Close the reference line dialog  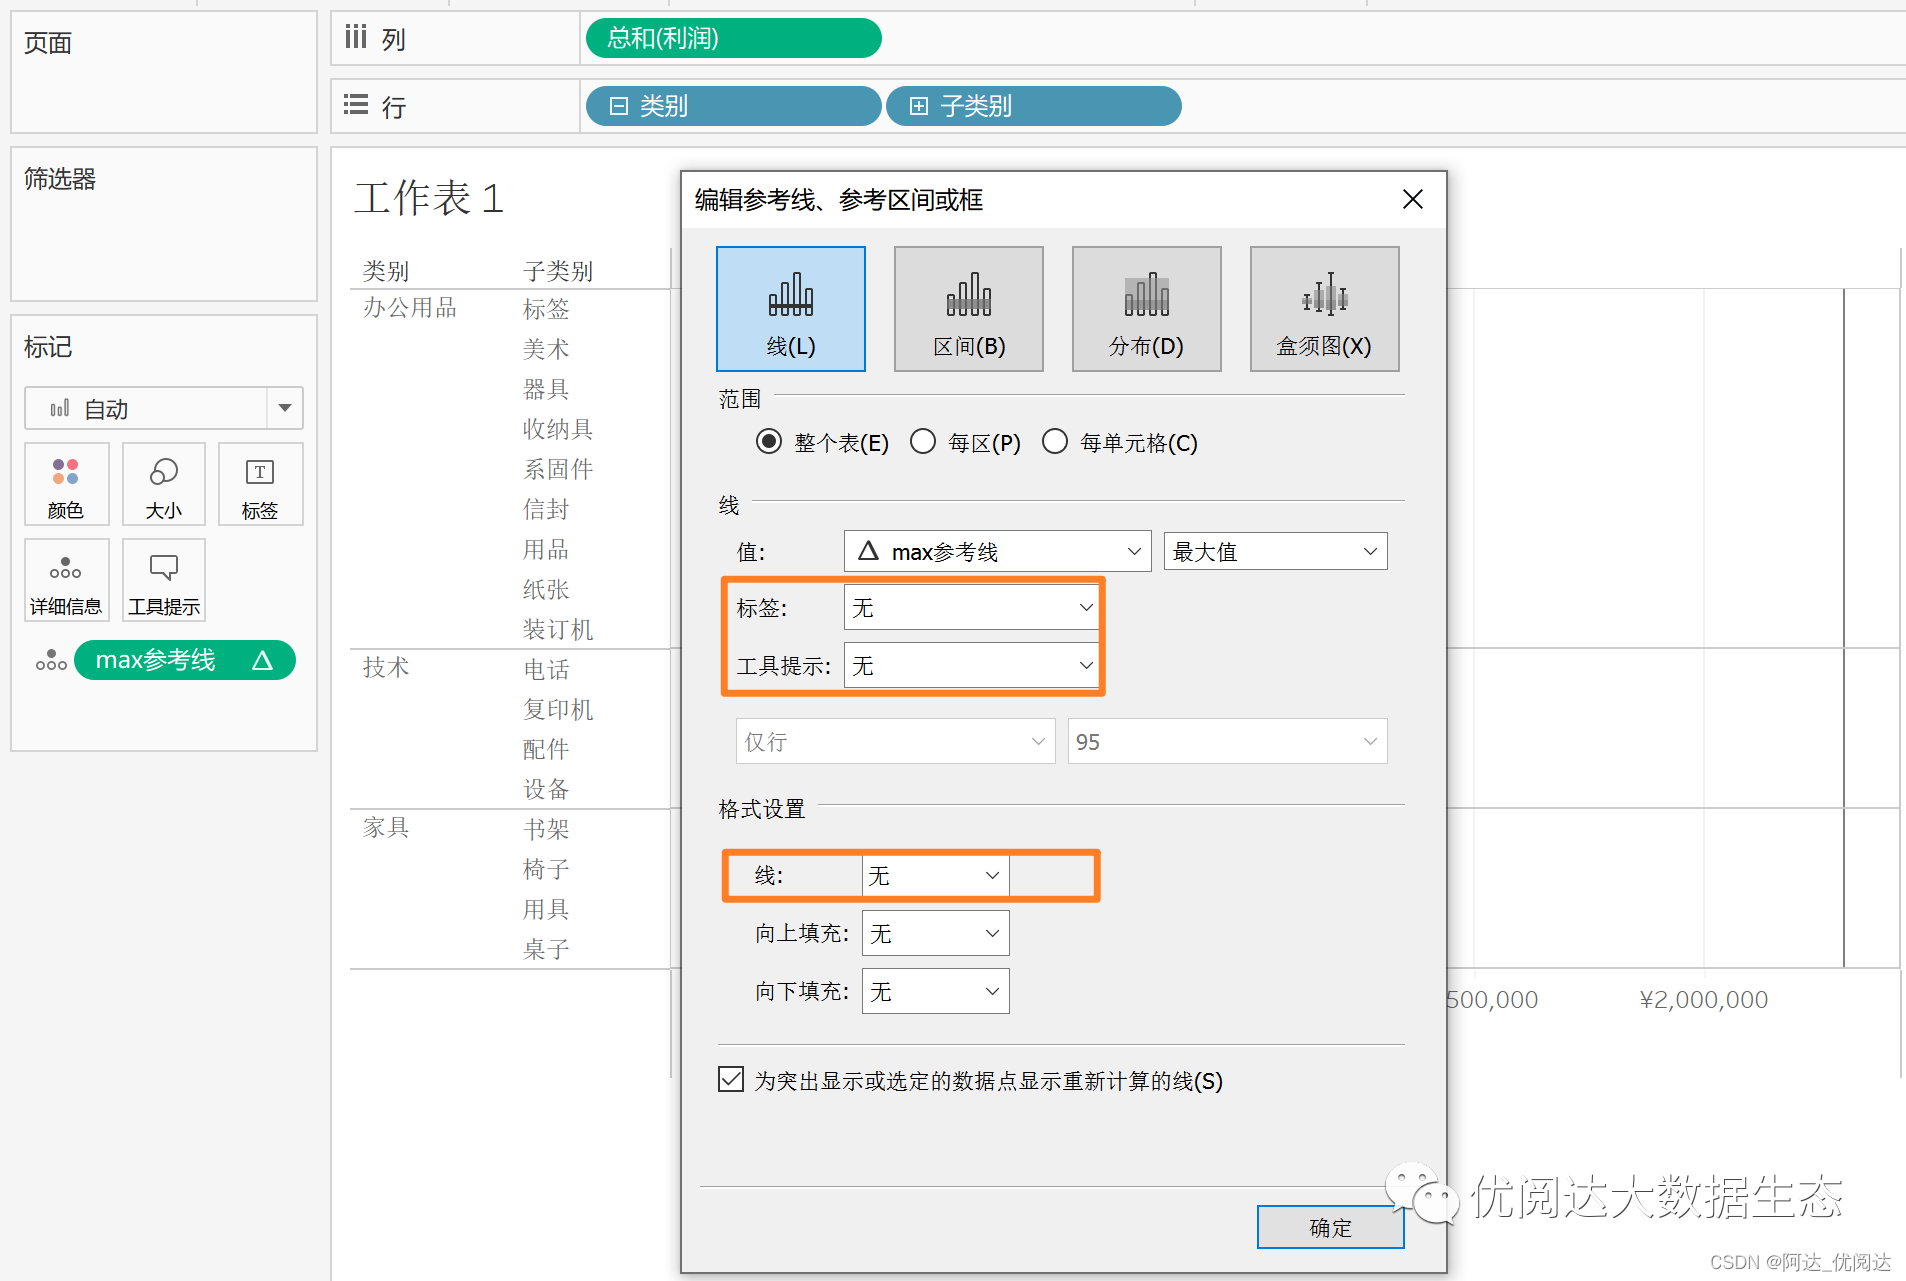click(1413, 199)
